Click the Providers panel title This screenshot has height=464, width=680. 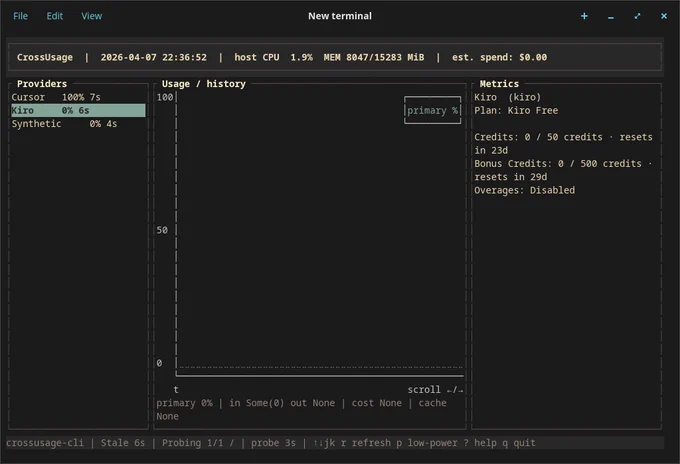[42, 84]
